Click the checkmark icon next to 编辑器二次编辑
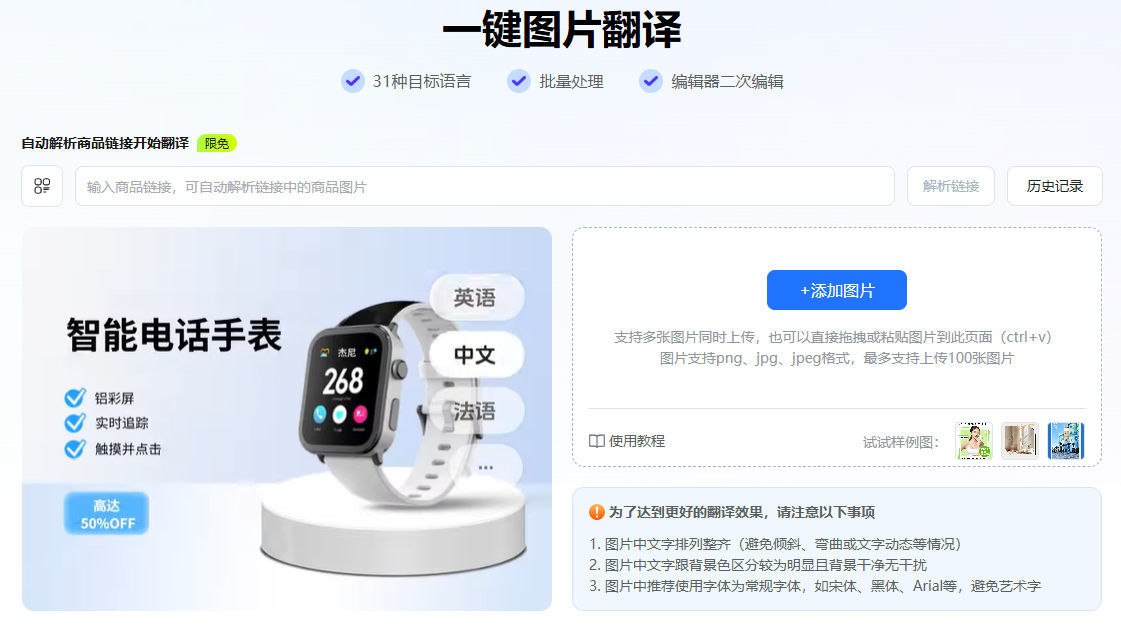The height and width of the screenshot is (629, 1121). [651, 81]
